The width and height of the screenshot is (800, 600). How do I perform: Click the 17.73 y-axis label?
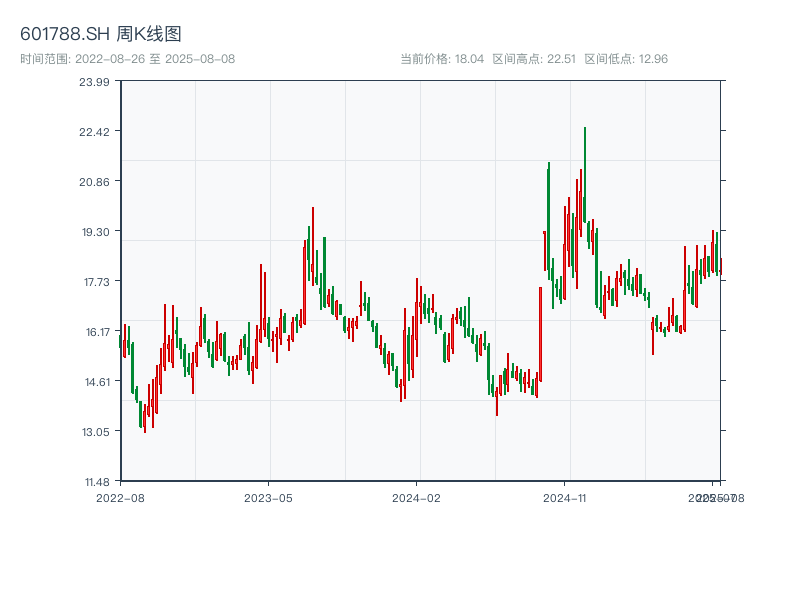[x=96, y=282]
